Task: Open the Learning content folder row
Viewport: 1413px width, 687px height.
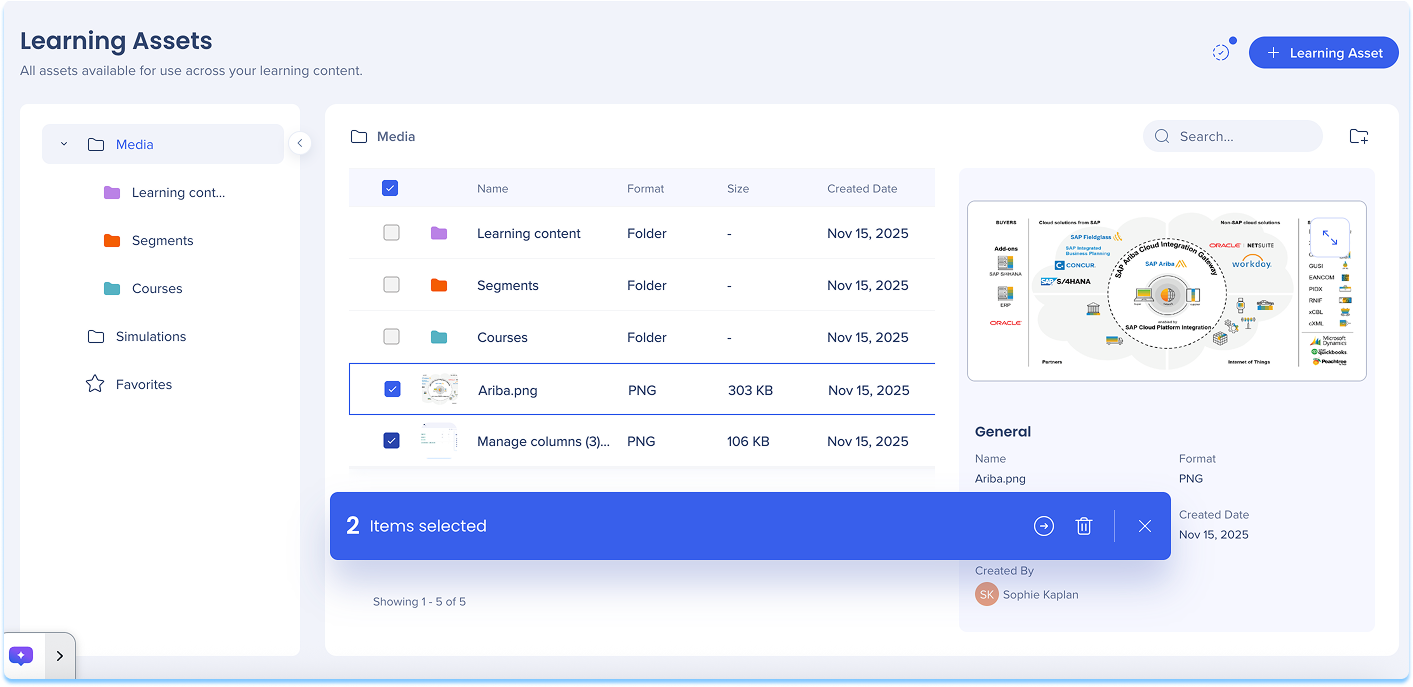Action: coord(528,234)
